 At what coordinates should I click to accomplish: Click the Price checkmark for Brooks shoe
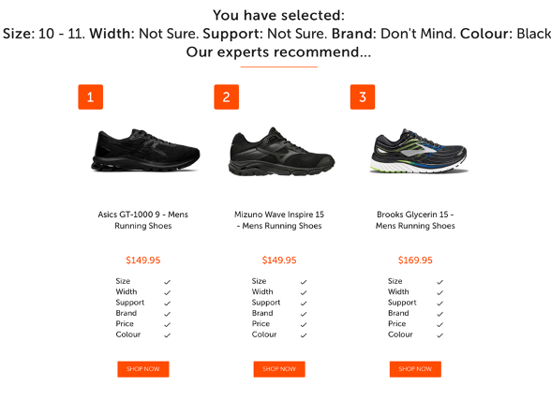point(440,324)
